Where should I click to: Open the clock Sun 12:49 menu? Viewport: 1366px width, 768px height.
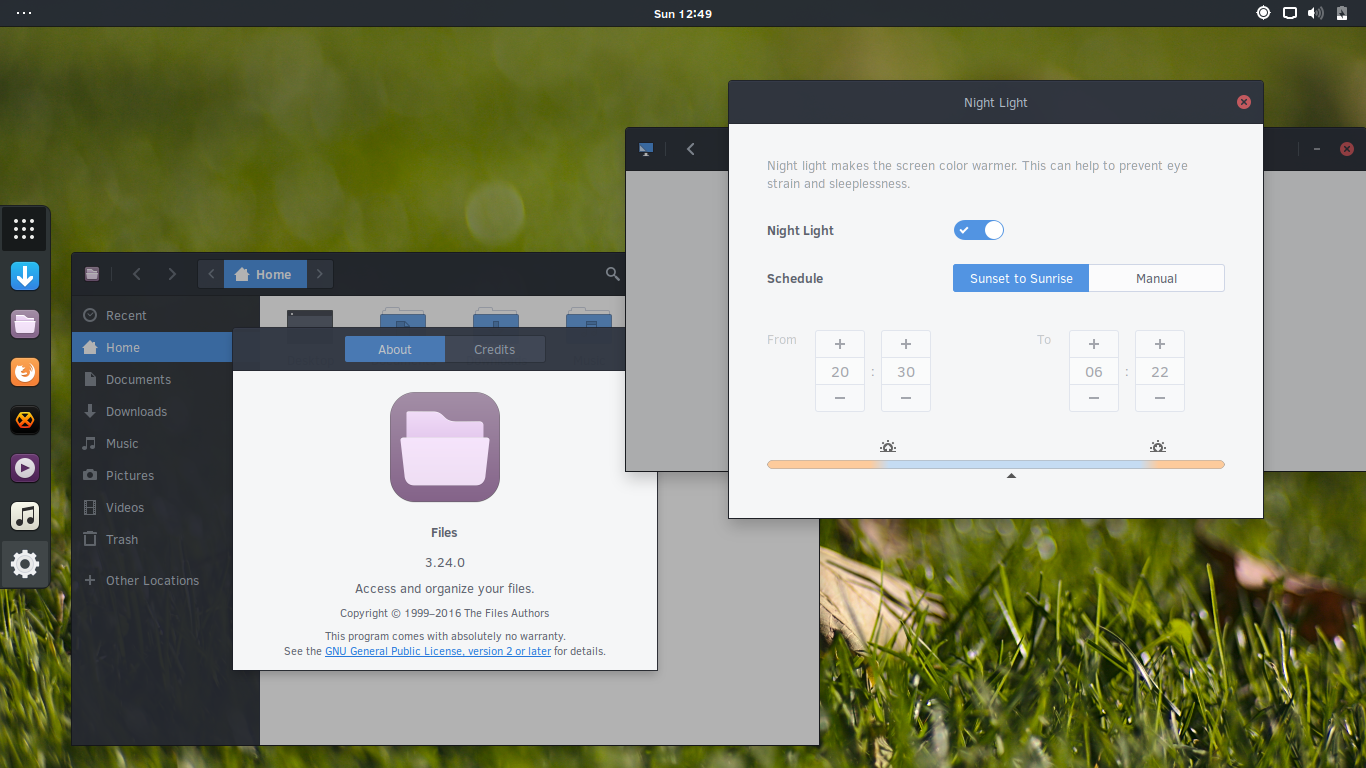point(683,14)
